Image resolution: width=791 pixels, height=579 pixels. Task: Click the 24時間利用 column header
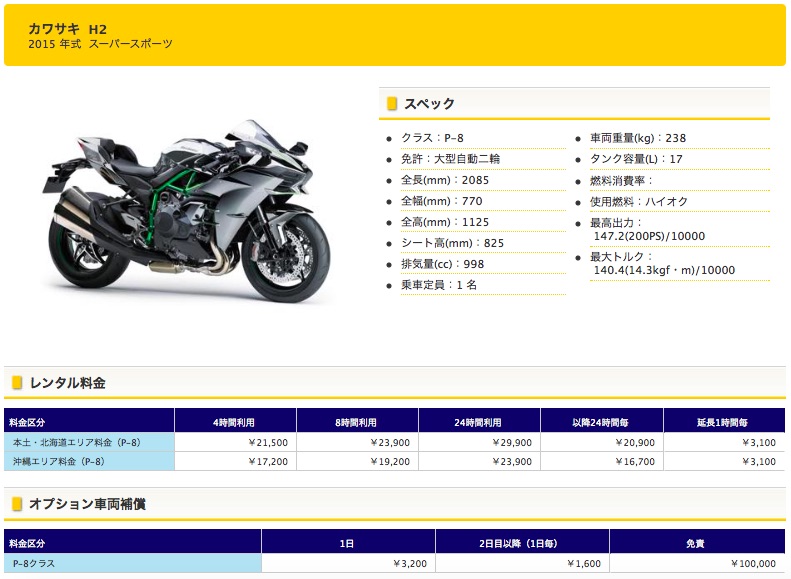coord(479,421)
